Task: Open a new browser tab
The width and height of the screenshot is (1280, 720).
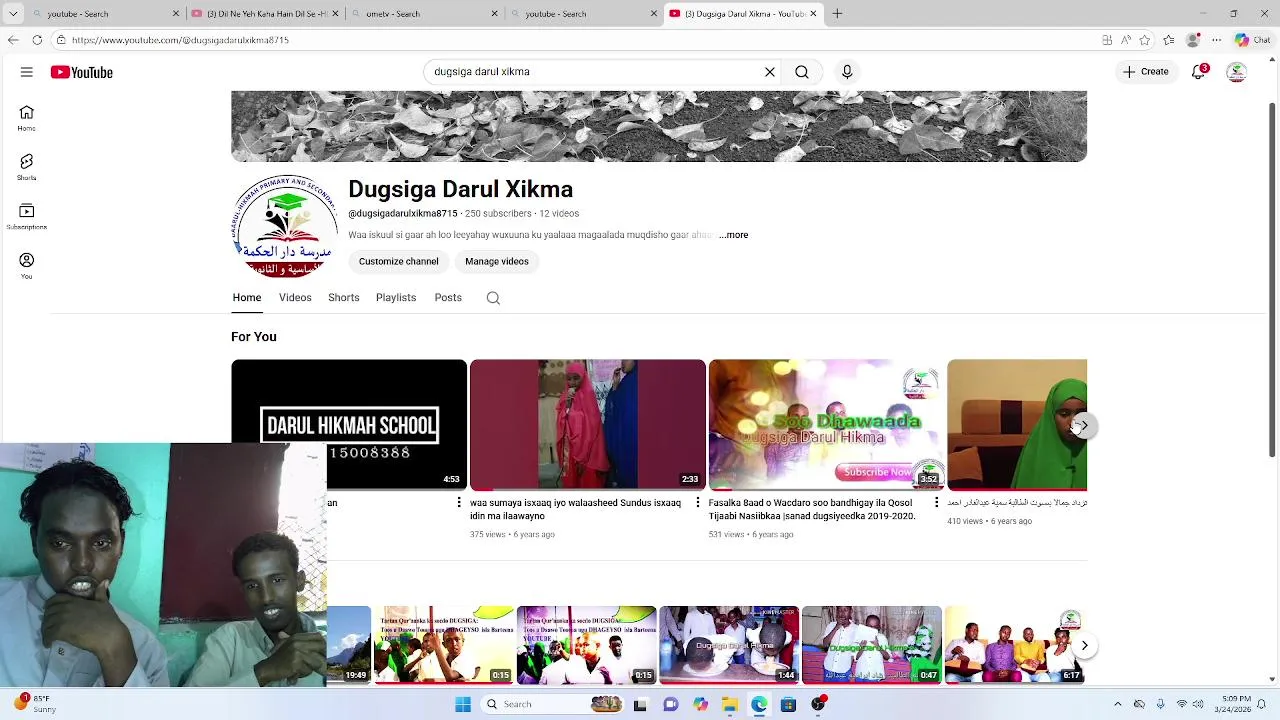Action: point(837,14)
